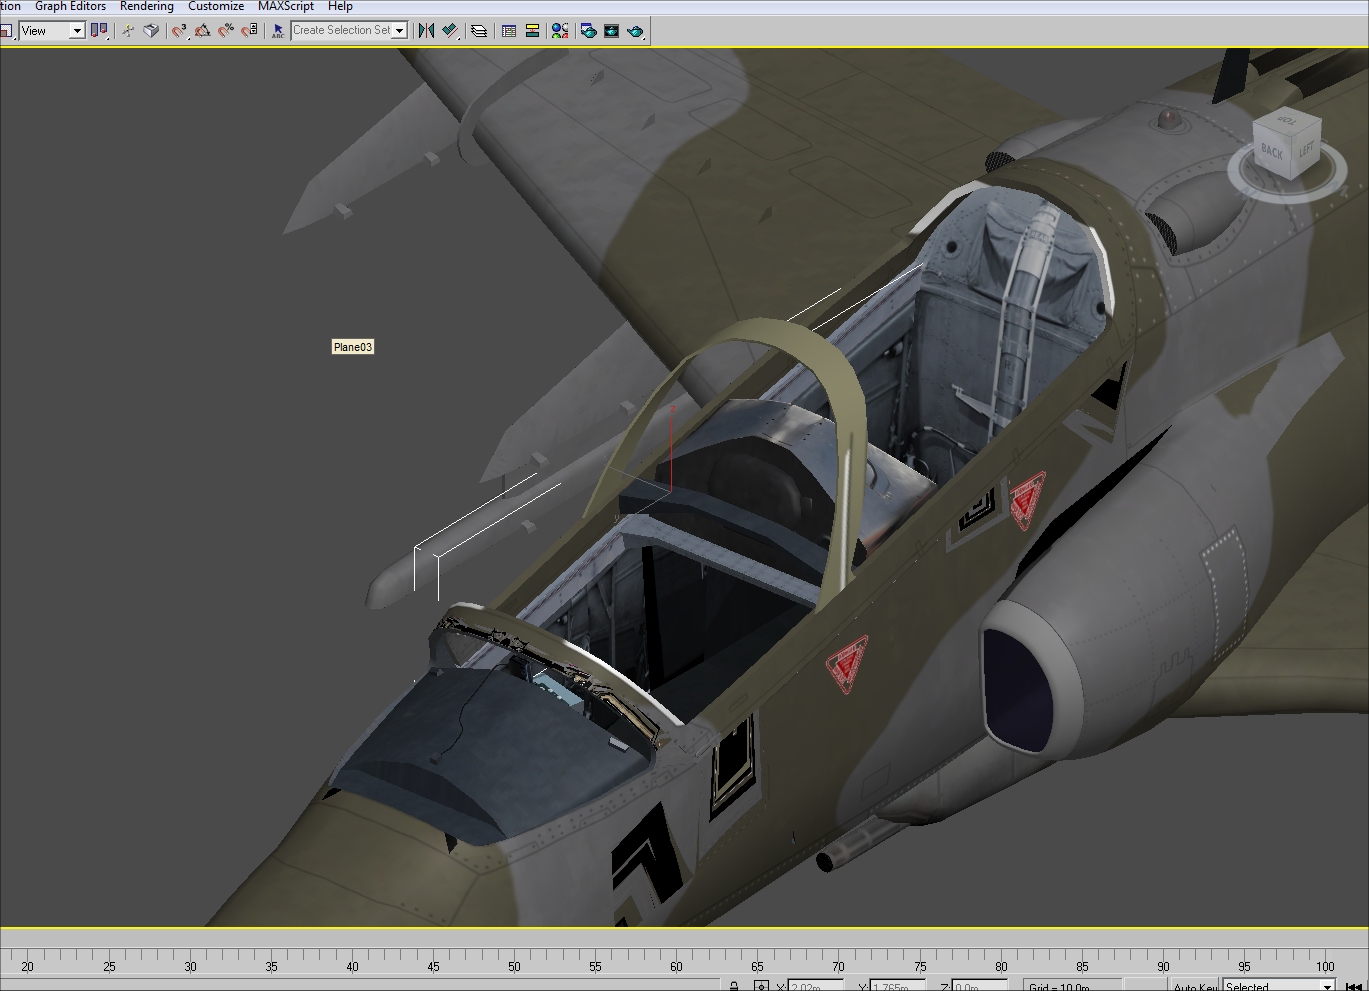Open Schematic View from the toolbar
This screenshot has height=991, width=1369.
click(x=532, y=31)
